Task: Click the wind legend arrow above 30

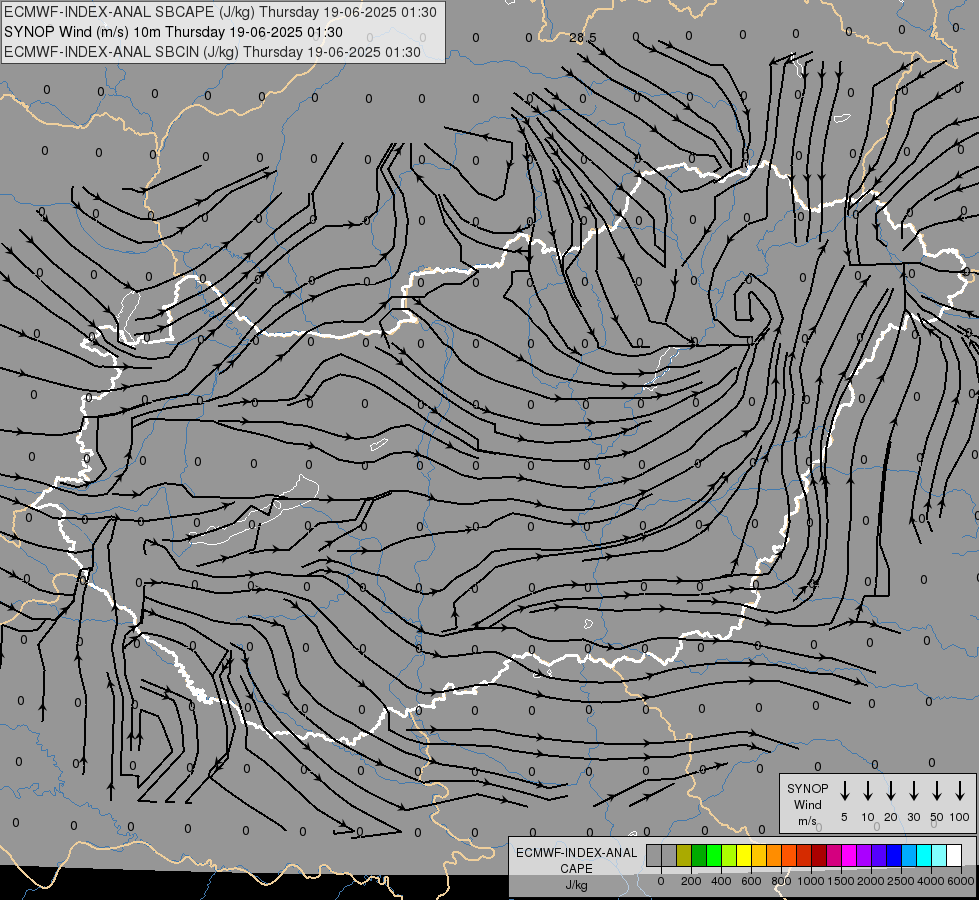Action: click(913, 790)
